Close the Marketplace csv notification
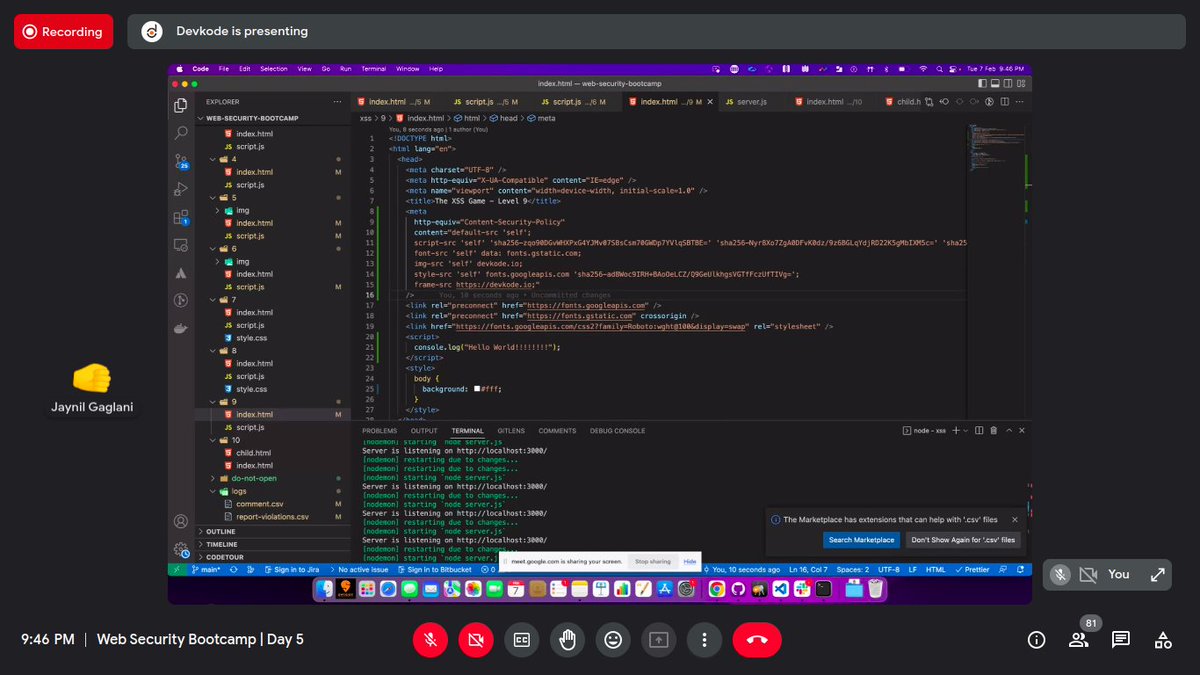 click(1015, 520)
